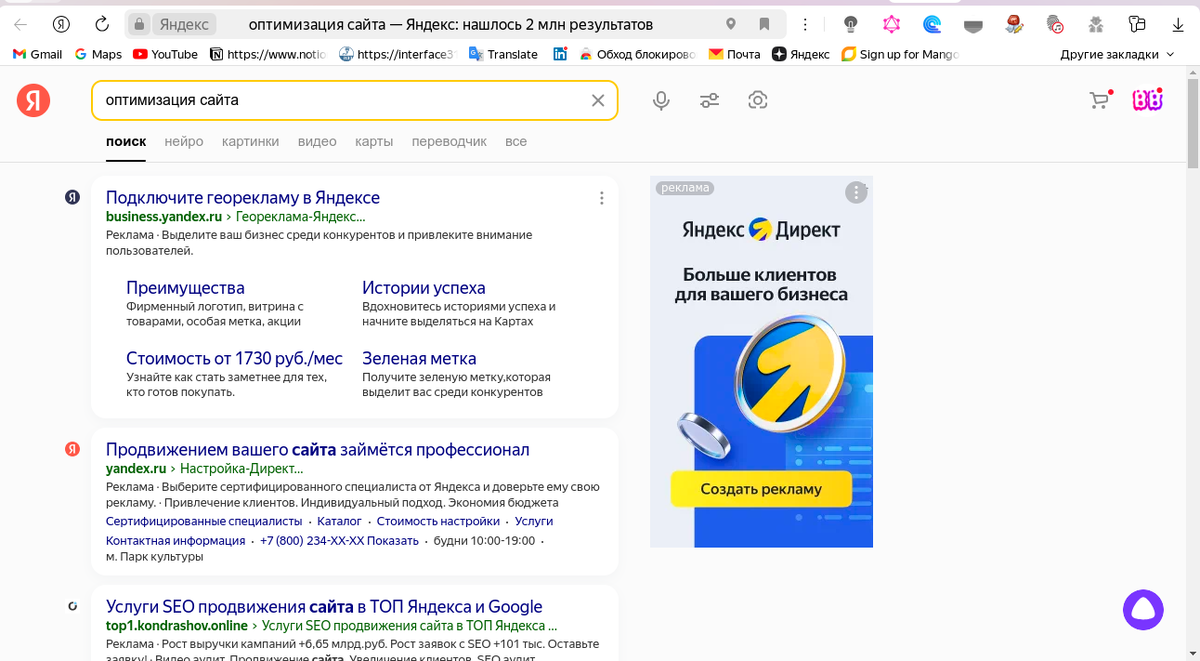1200x661 pixels.
Task: Click the light bulb extension icon
Action: [850, 24]
